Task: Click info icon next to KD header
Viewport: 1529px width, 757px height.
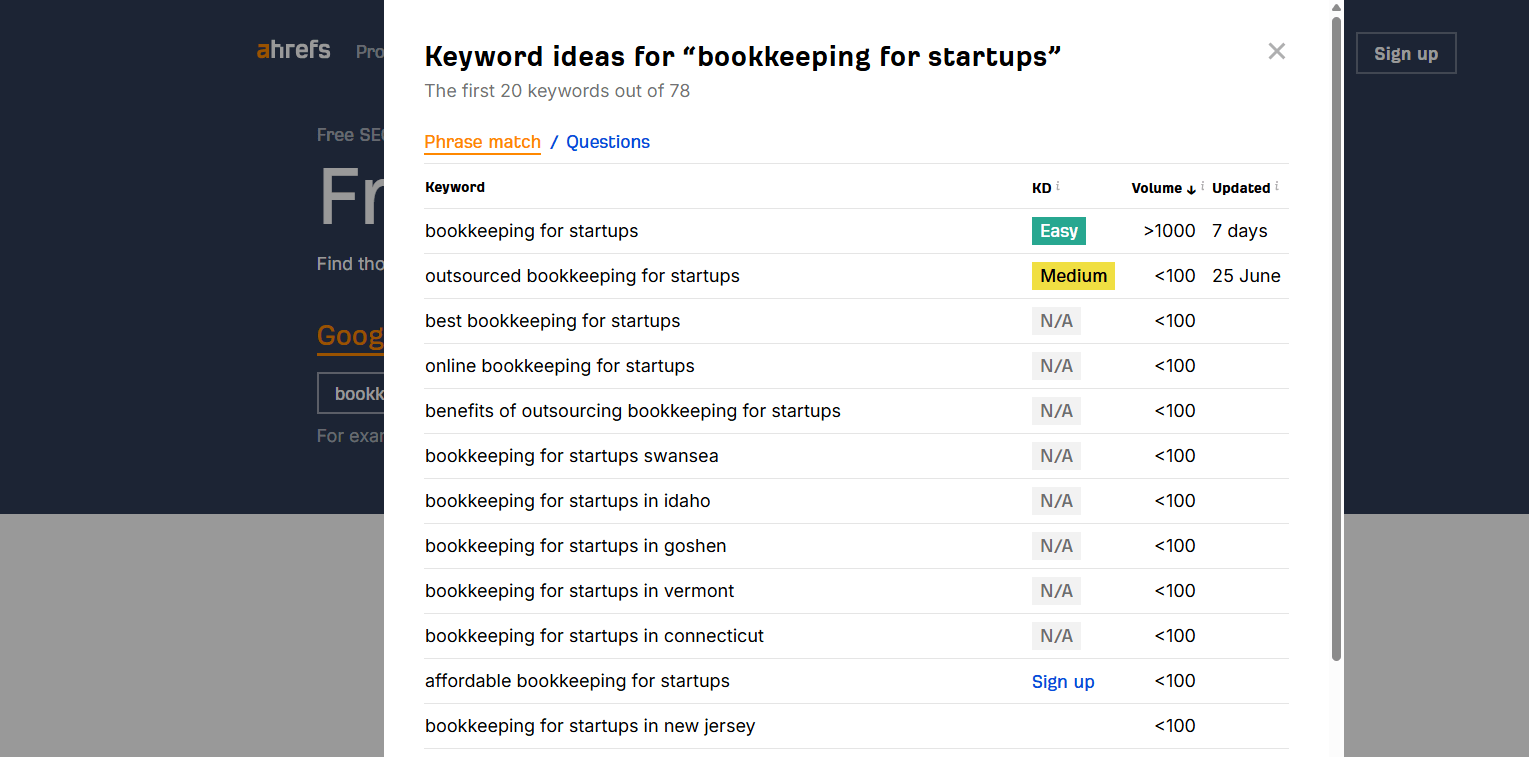Action: 1058,186
